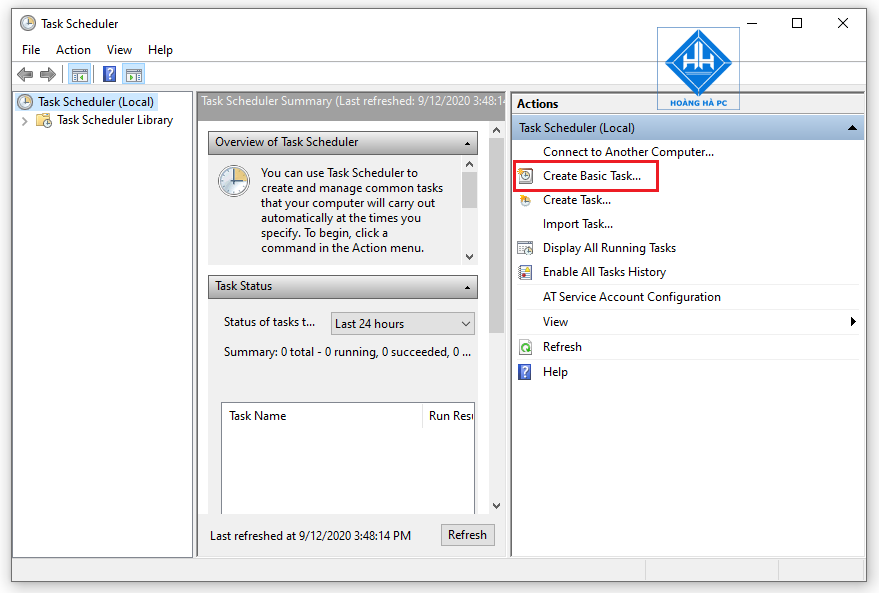Click Enable All Tasks History action
Viewport: 879px width, 593px height.
click(x=604, y=272)
